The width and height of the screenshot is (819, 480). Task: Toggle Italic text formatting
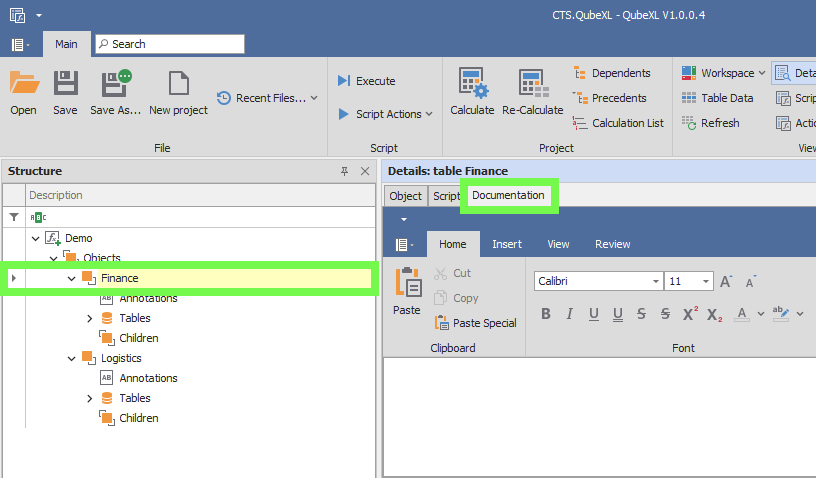(570, 314)
